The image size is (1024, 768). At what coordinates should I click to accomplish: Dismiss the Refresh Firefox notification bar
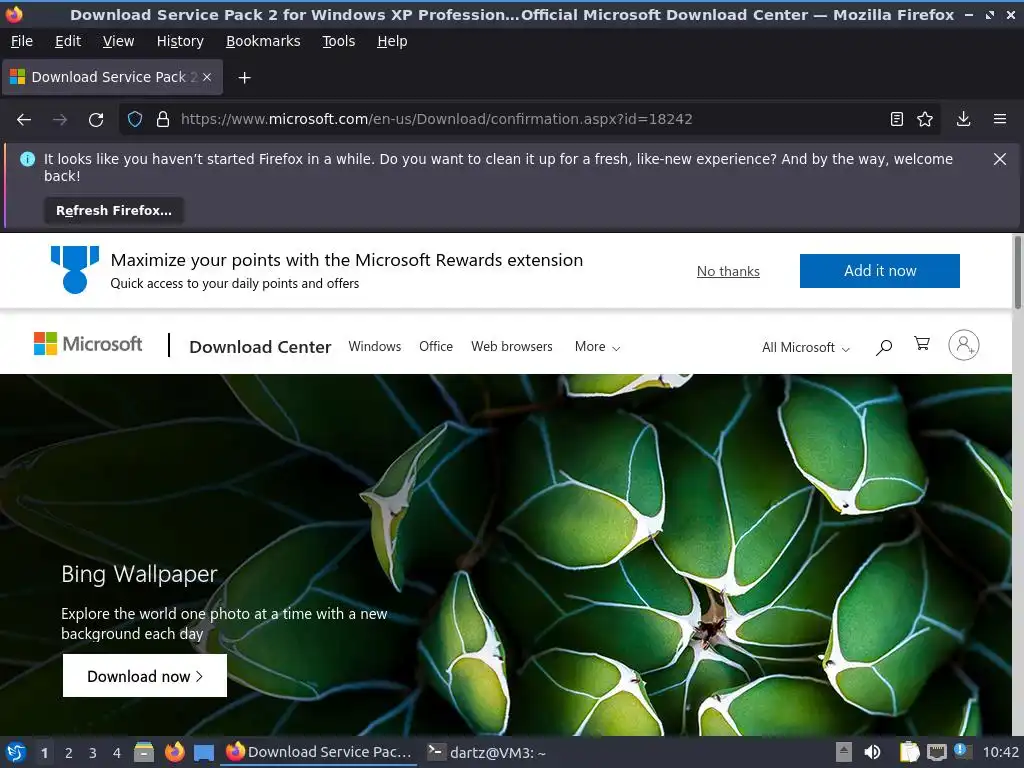[1000, 159]
